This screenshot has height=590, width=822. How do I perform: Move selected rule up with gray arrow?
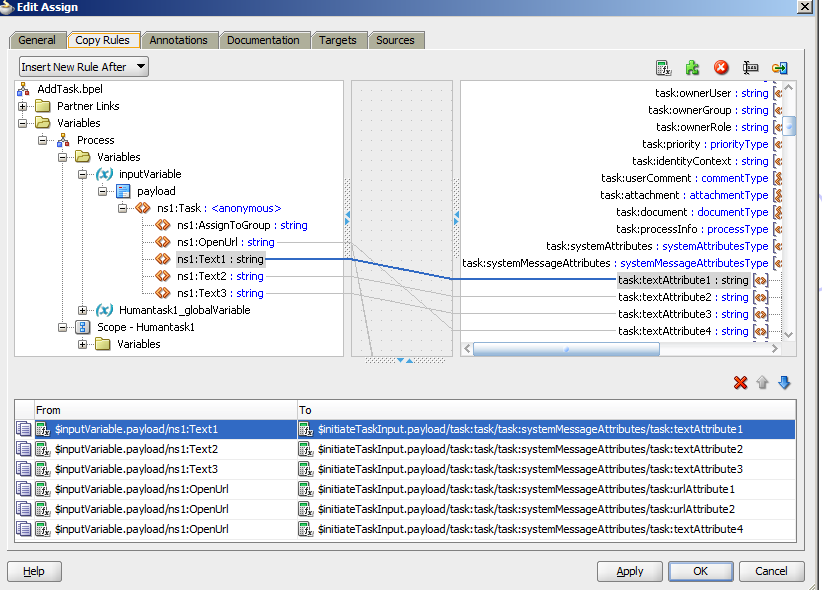coord(762,383)
